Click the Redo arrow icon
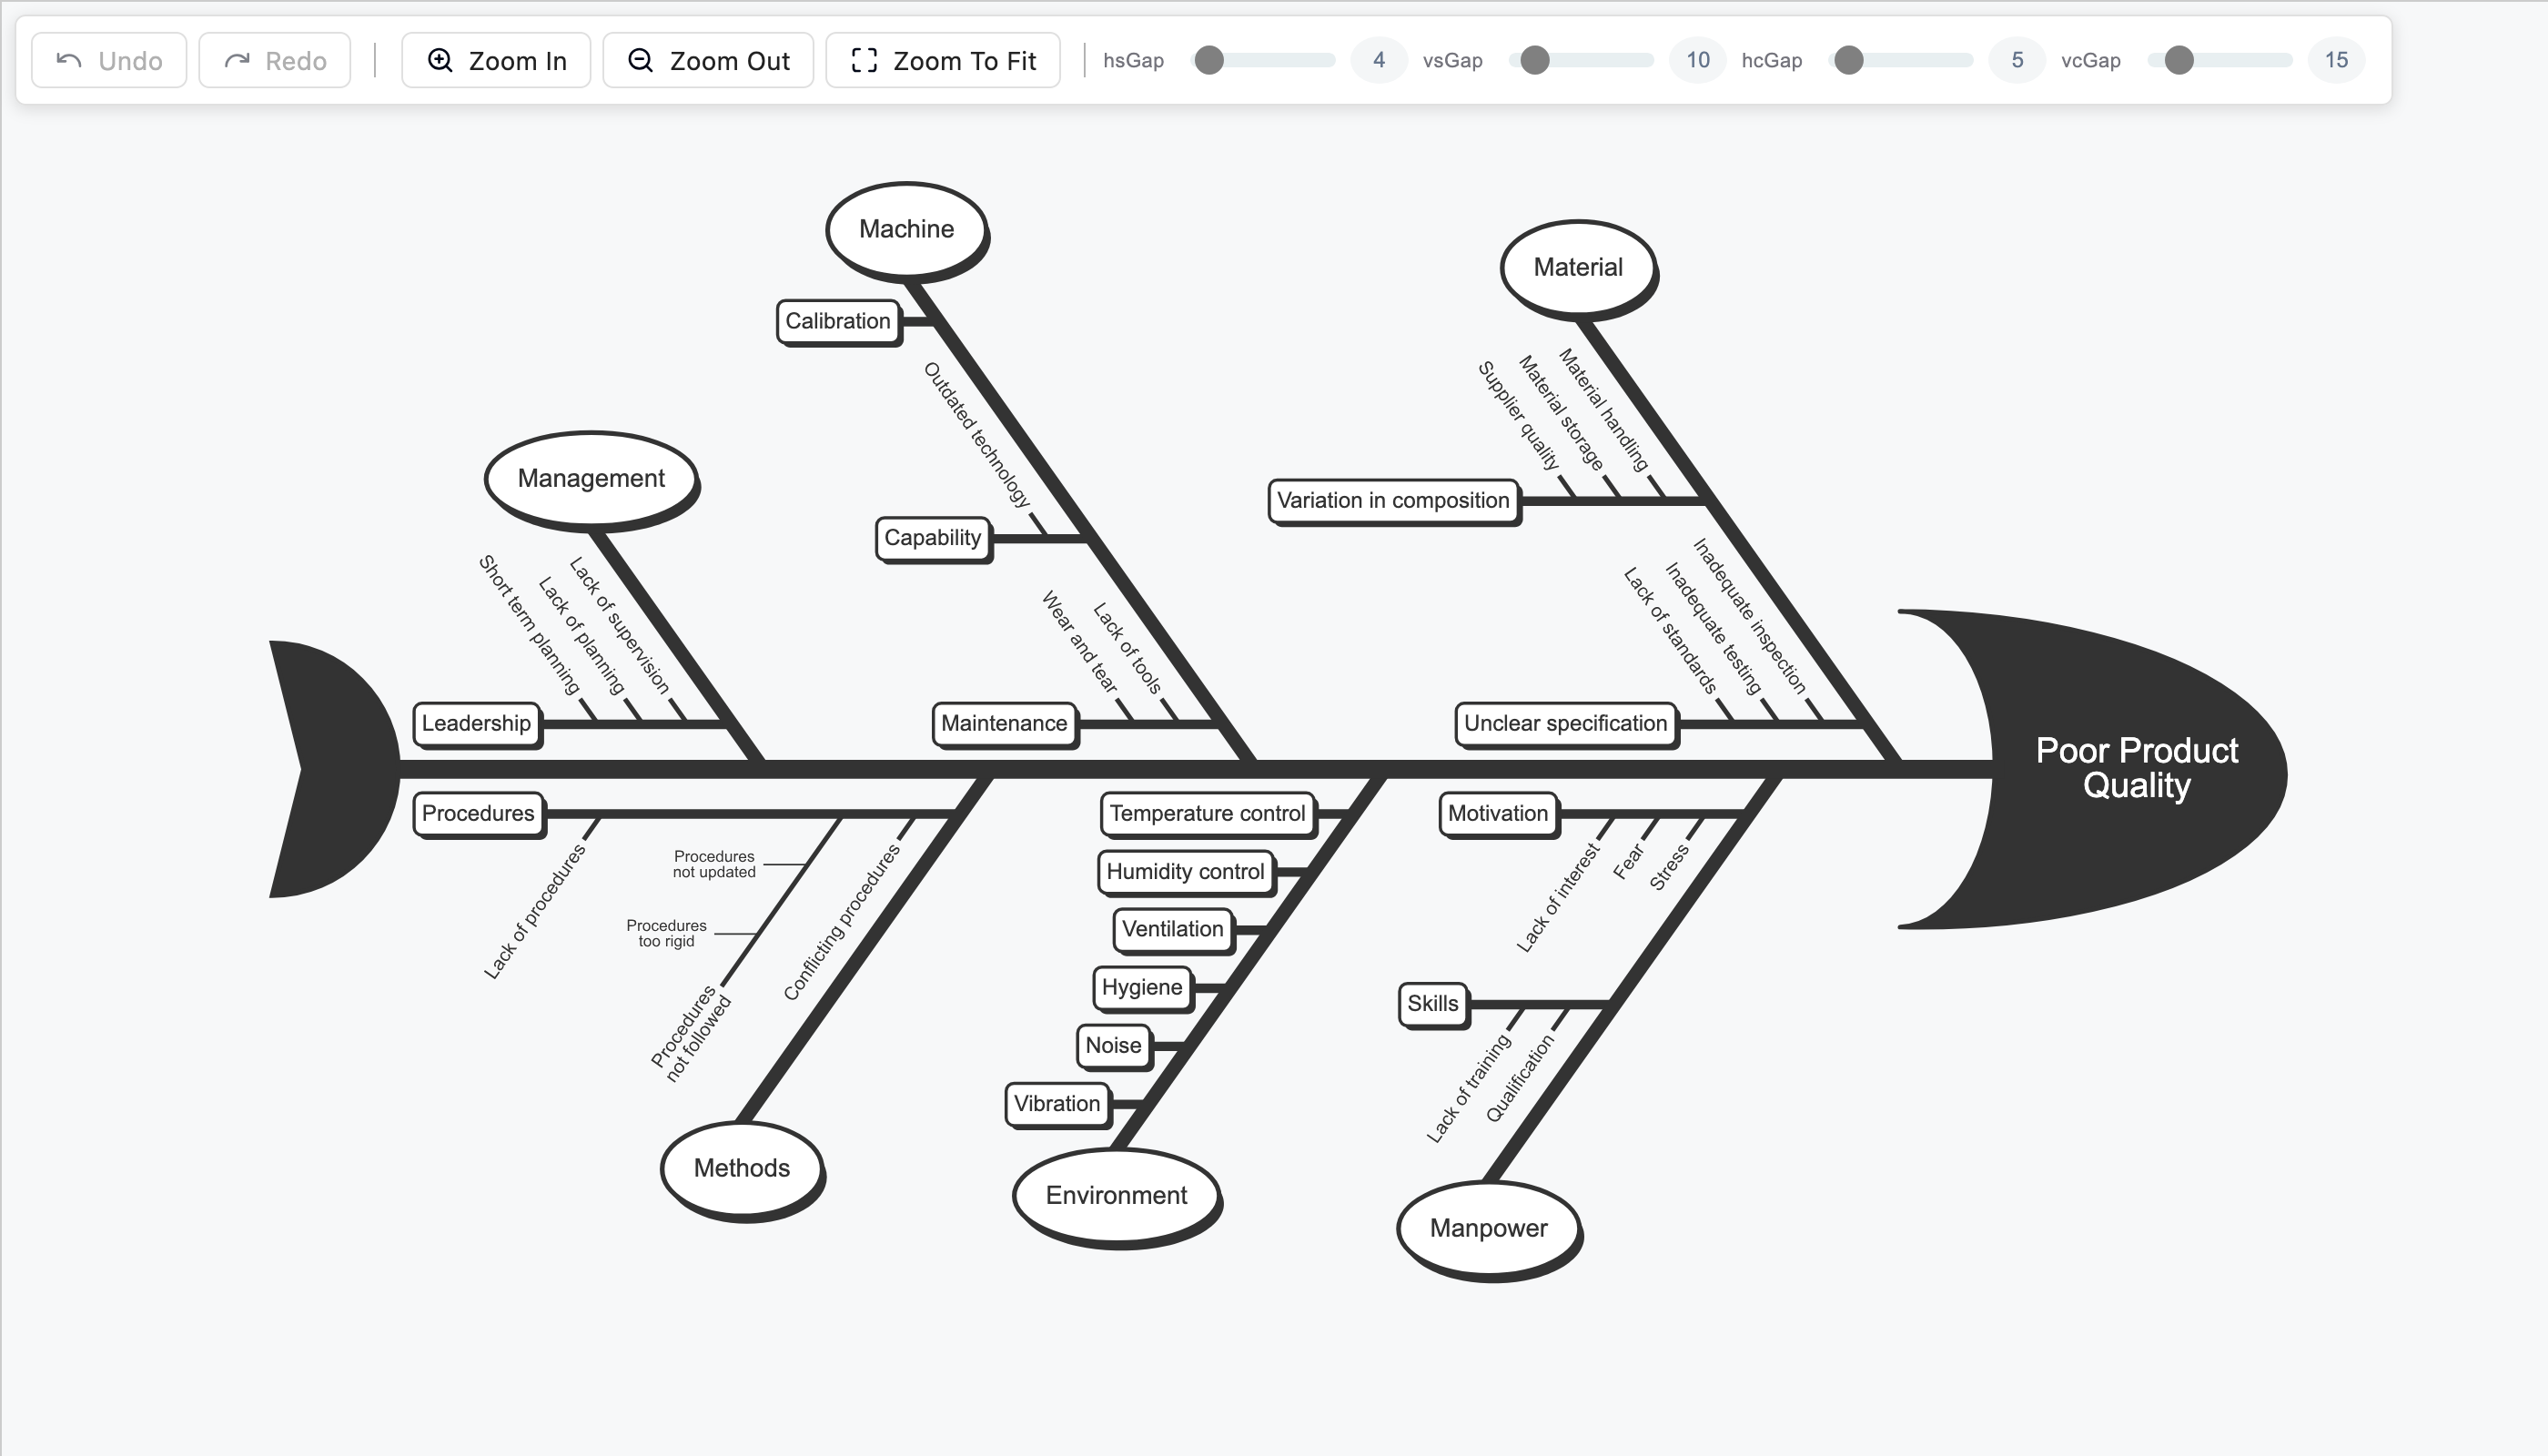Screen dimensions: 2548x1456 point(237,61)
